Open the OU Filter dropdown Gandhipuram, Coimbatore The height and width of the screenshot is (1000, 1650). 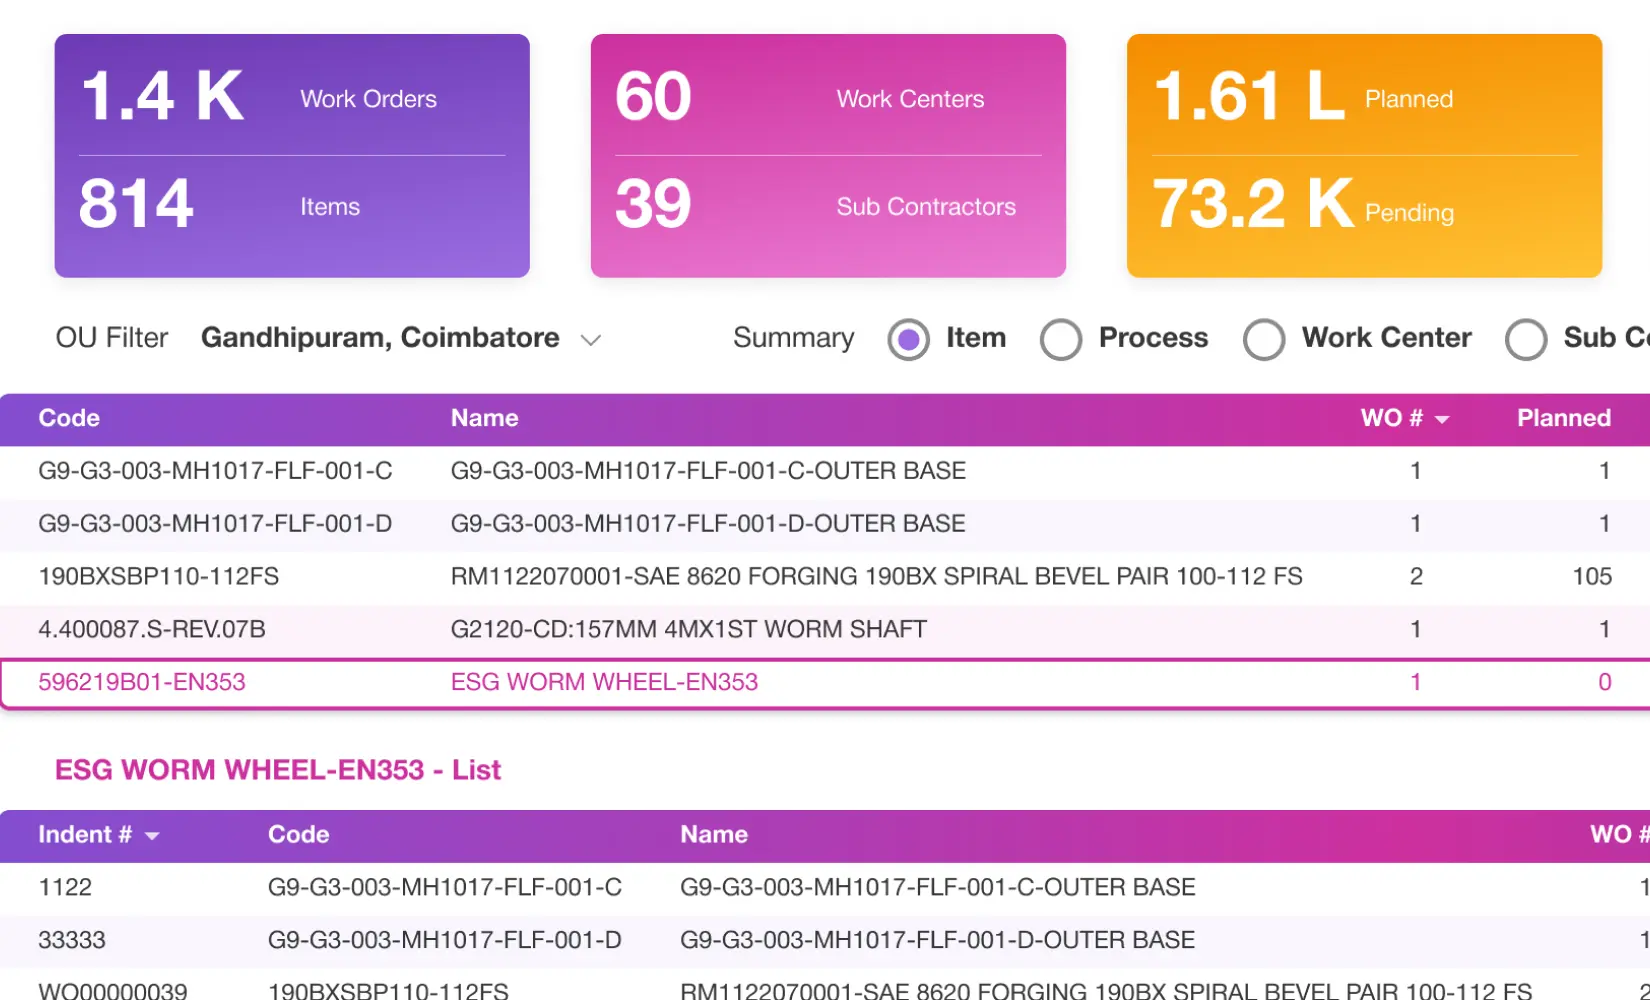pos(400,338)
